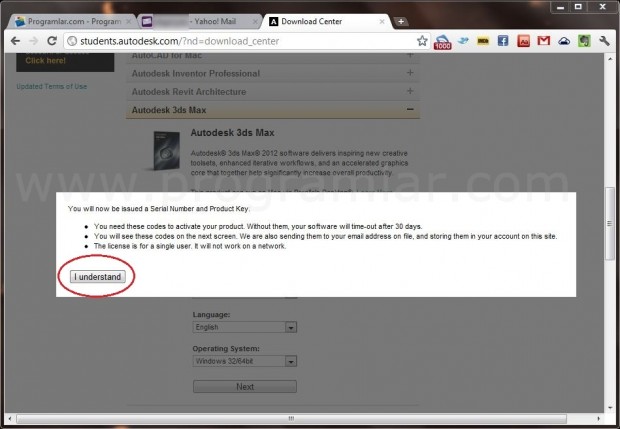620x429 pixels.
Task: Click the address bar URL field
Action: (x=245, y=41)
